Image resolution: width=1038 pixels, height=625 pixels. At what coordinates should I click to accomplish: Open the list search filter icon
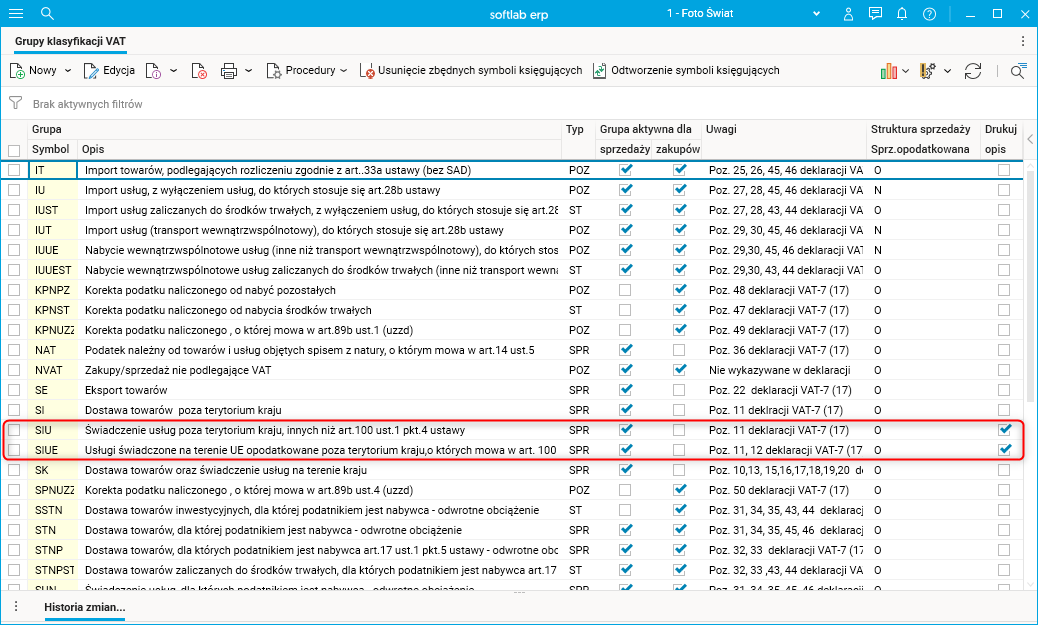click(x=1018, y=71)
